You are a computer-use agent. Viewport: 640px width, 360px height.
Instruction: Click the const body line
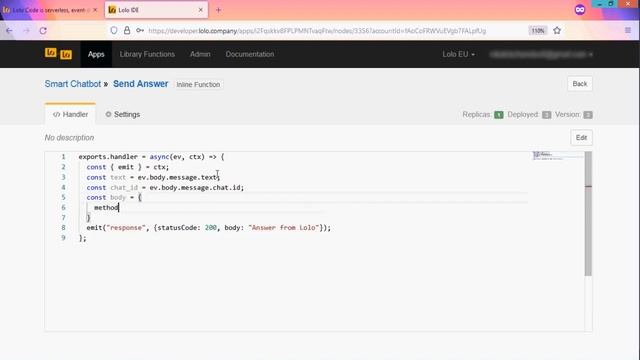click(114, 197)
